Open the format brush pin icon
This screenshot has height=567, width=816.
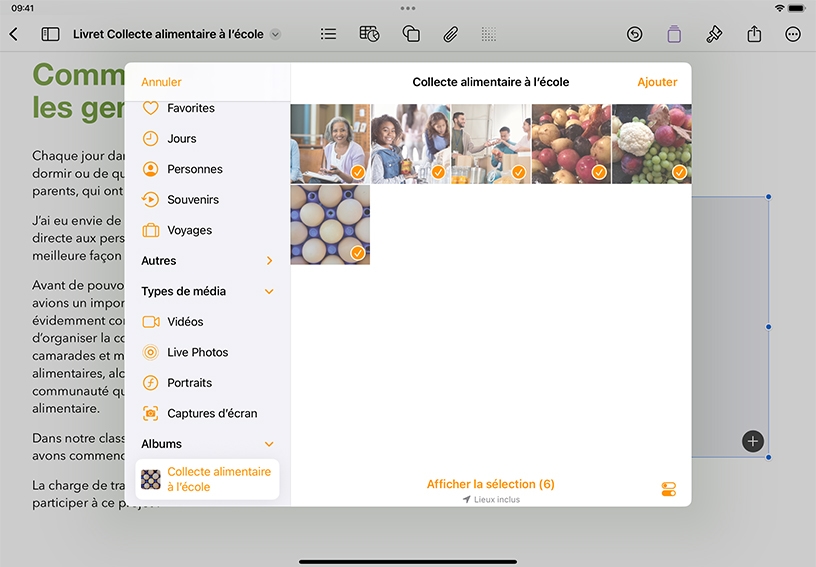pyautogui.click(x=714, y=34)
